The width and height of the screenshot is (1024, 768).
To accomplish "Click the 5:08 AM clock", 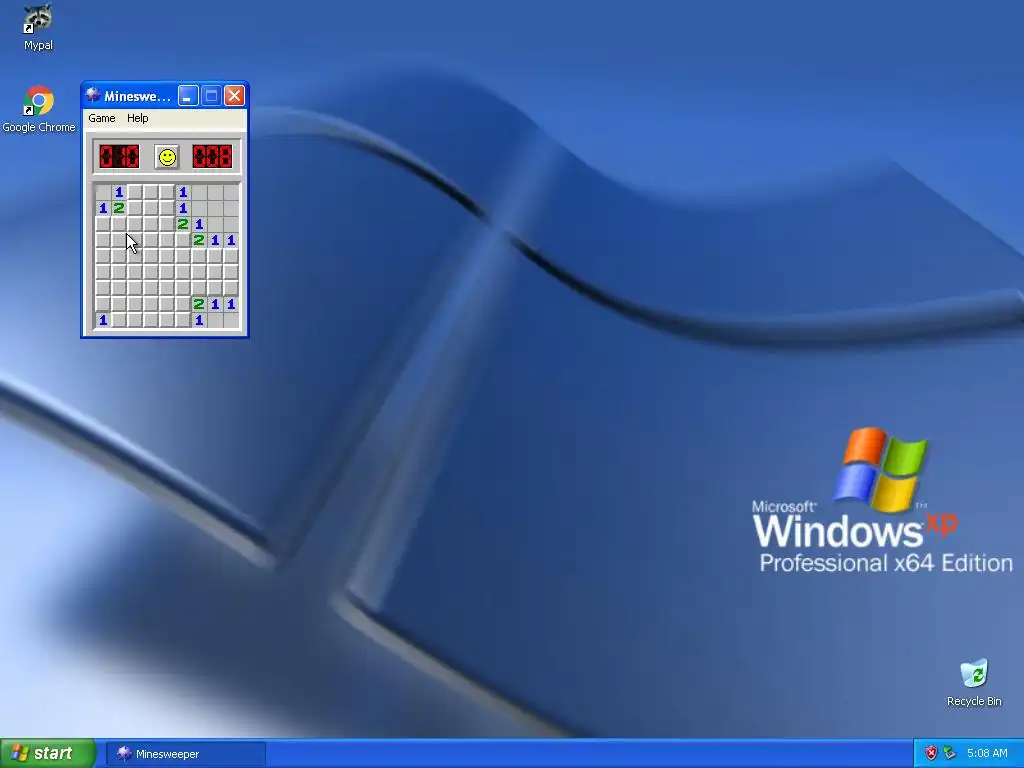I will click(987, 753).
